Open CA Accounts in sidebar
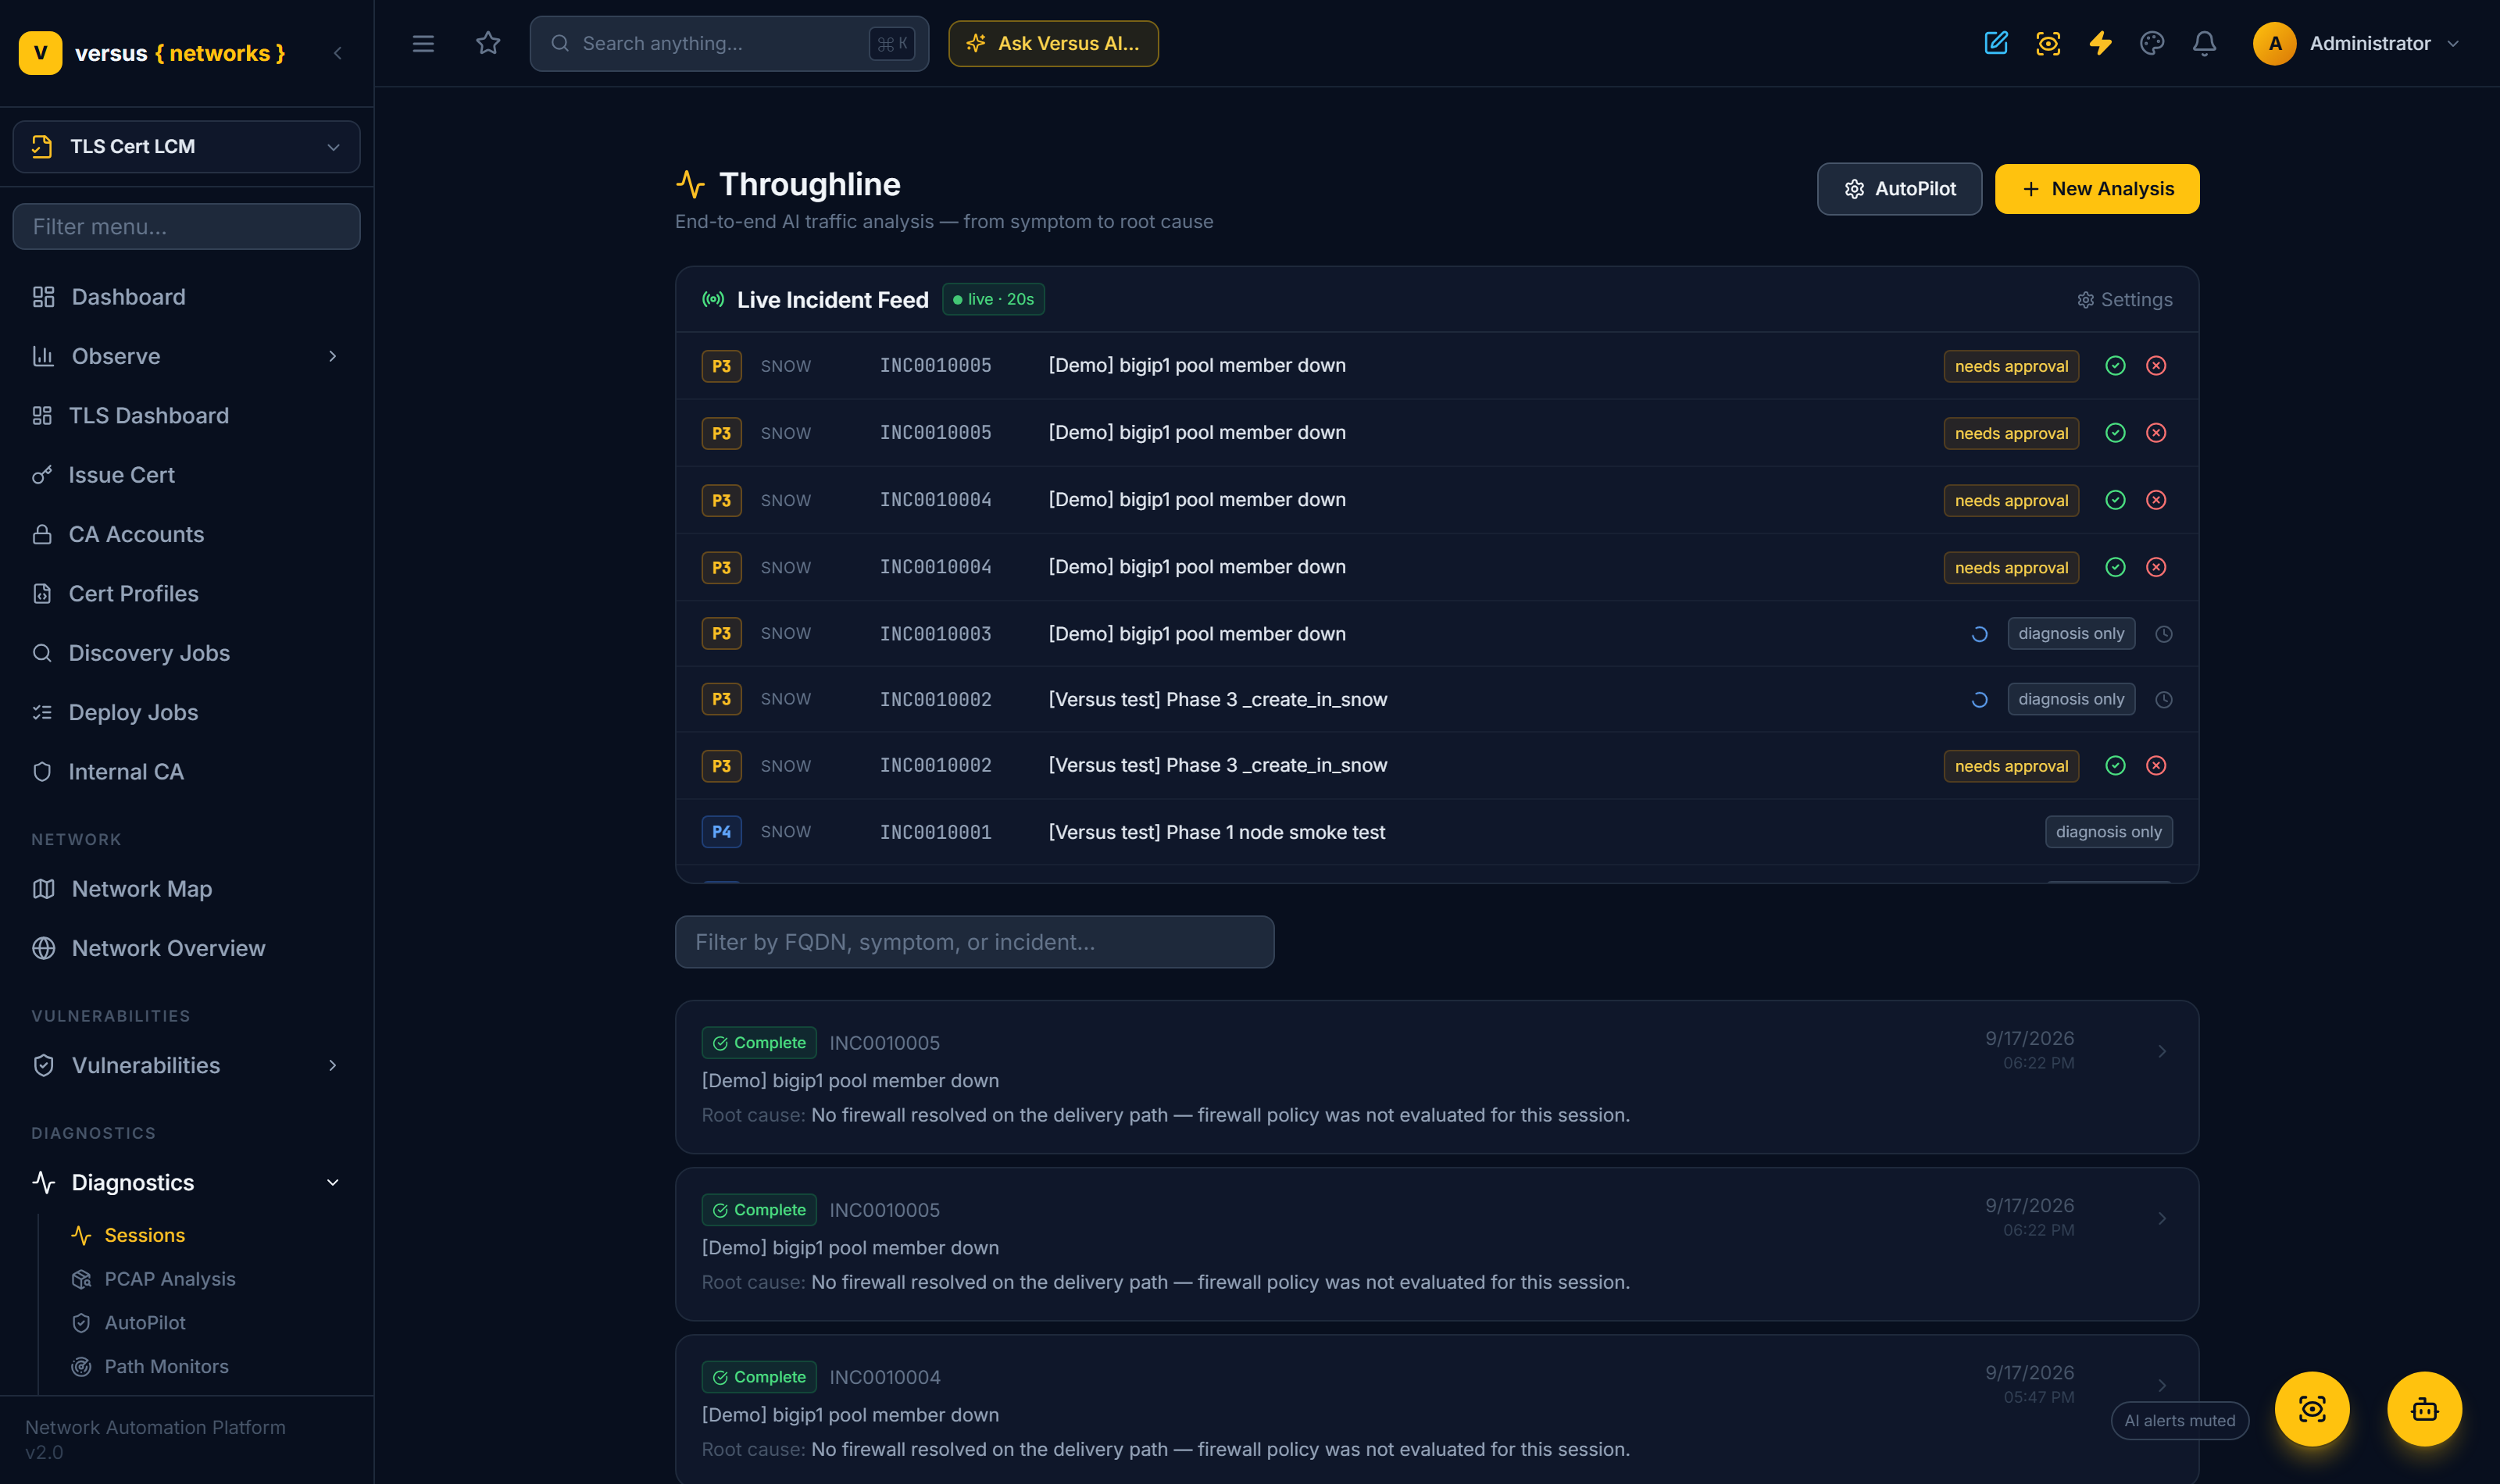This screenshot has width=2500, height=1484. (x=186, y=534)
